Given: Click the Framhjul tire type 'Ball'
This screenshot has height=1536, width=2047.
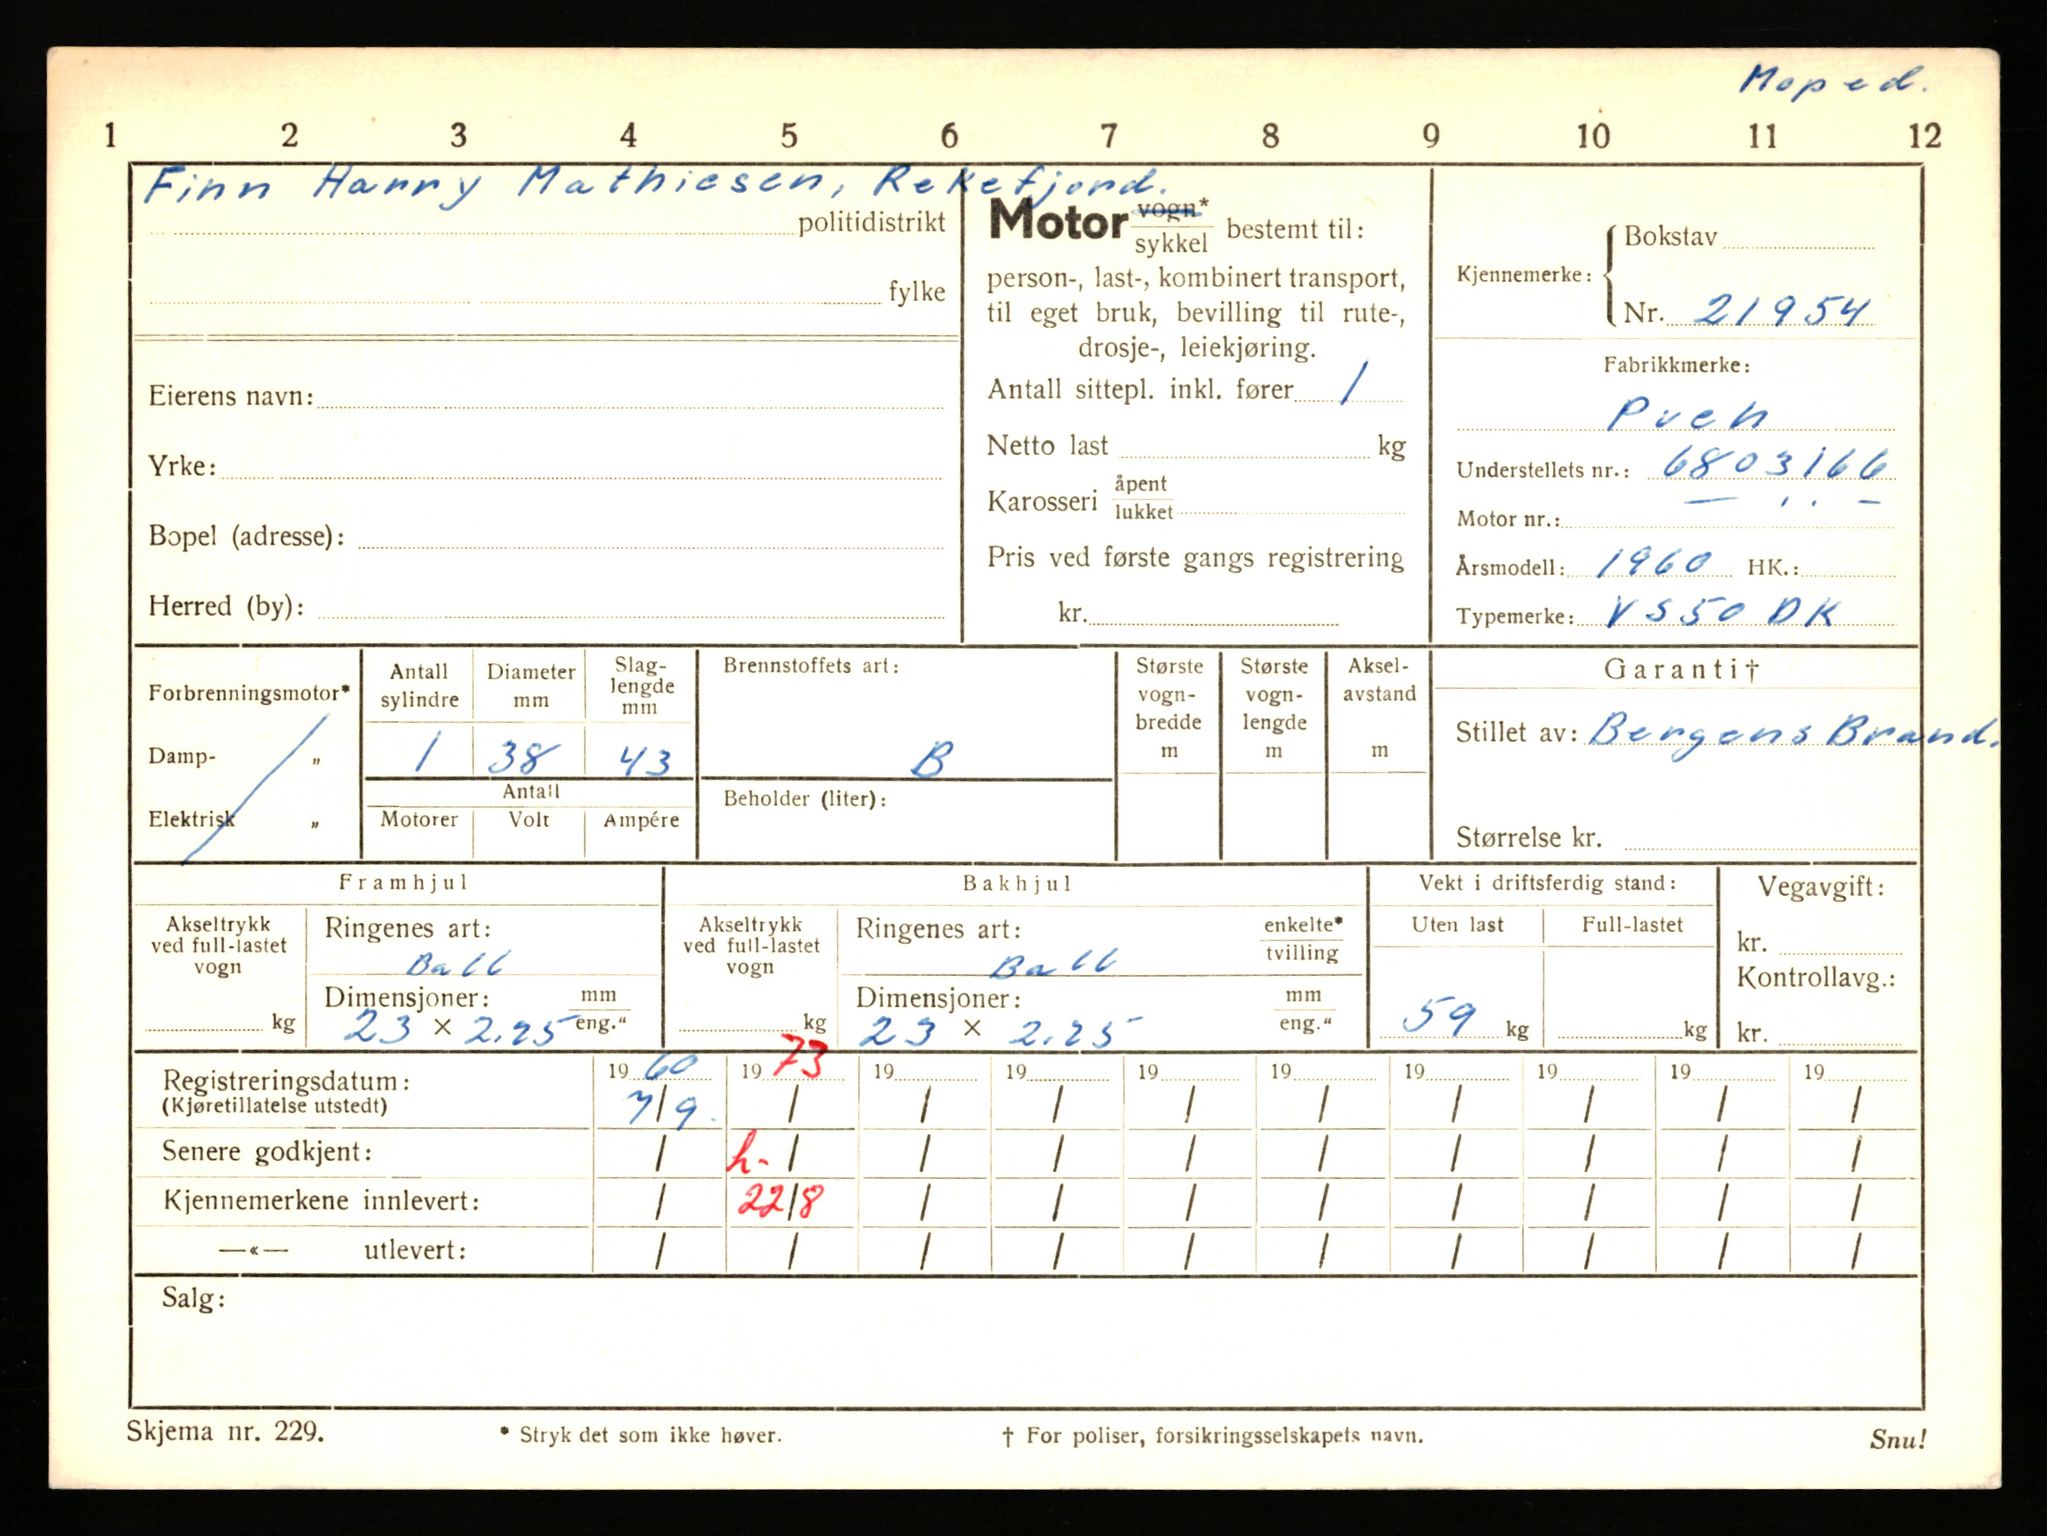Looking at the screenshot, I should (x=458, y=962).
